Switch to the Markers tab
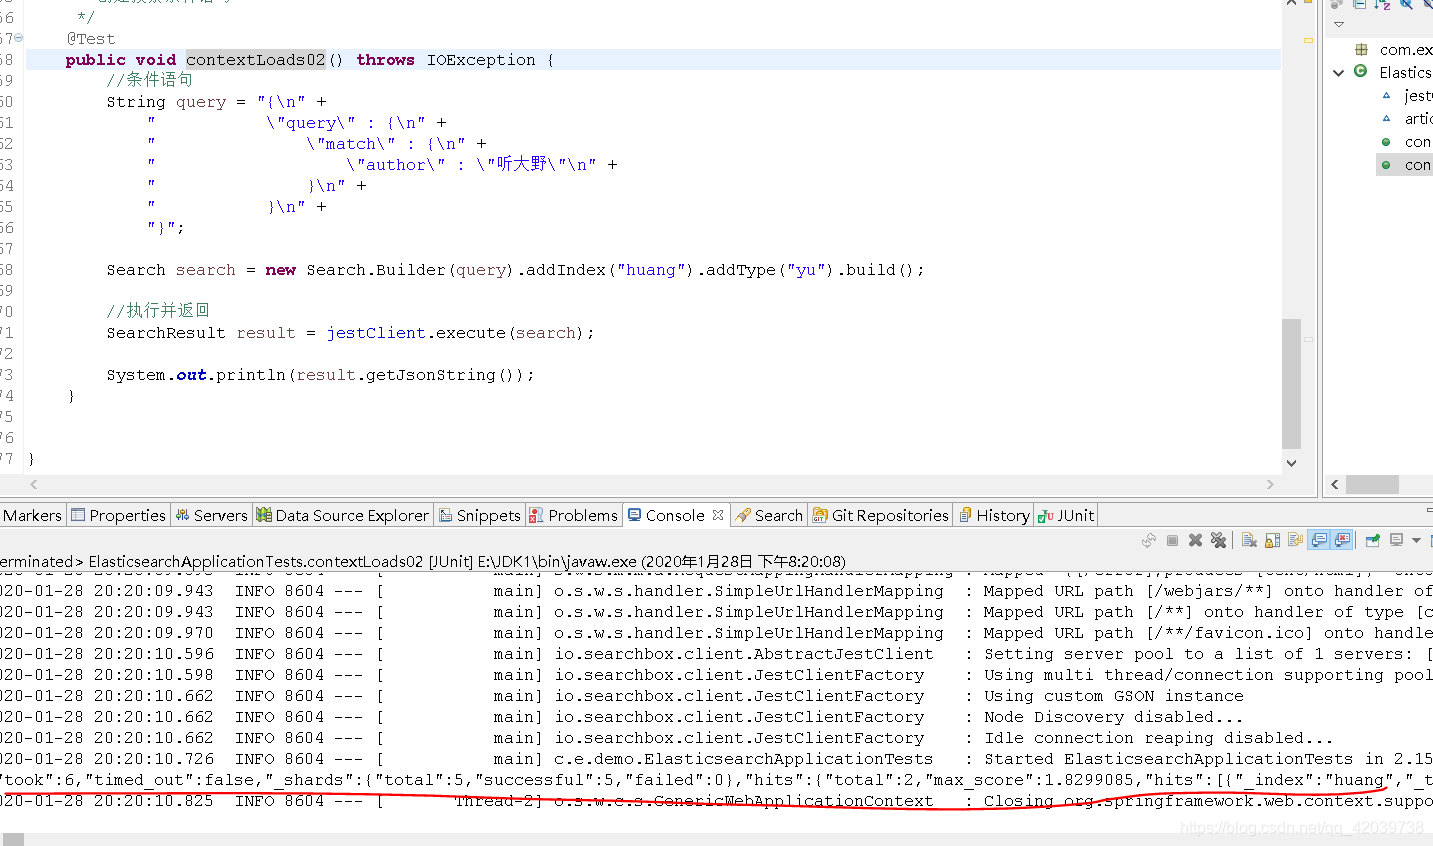 click(32, 515)
